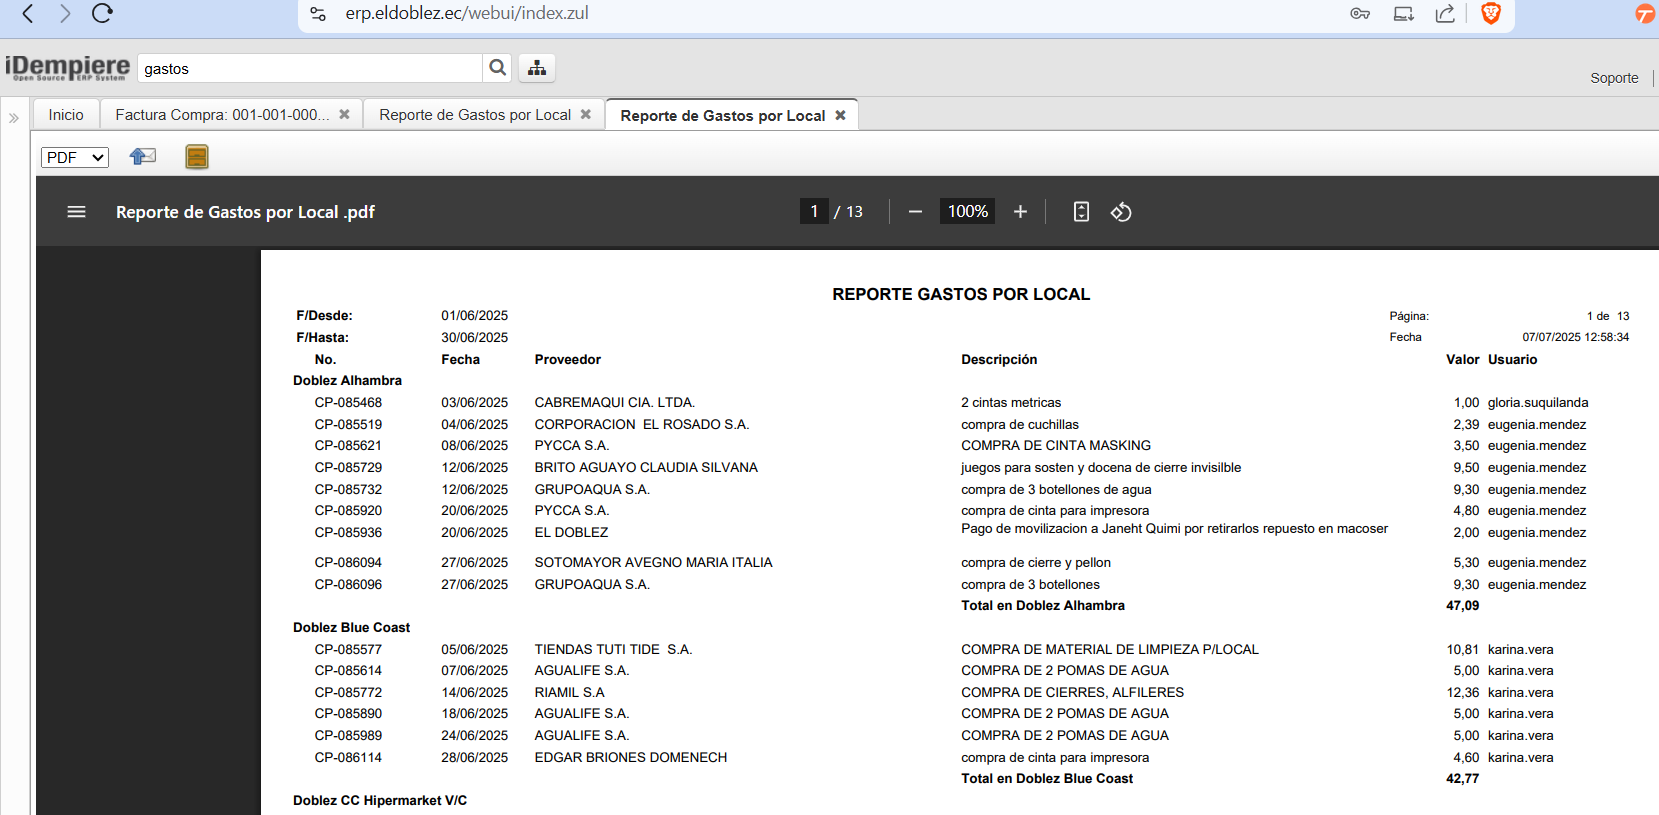
Task: Toggle the PDF sidebar hamburger menu
Action: click(76, 212)
